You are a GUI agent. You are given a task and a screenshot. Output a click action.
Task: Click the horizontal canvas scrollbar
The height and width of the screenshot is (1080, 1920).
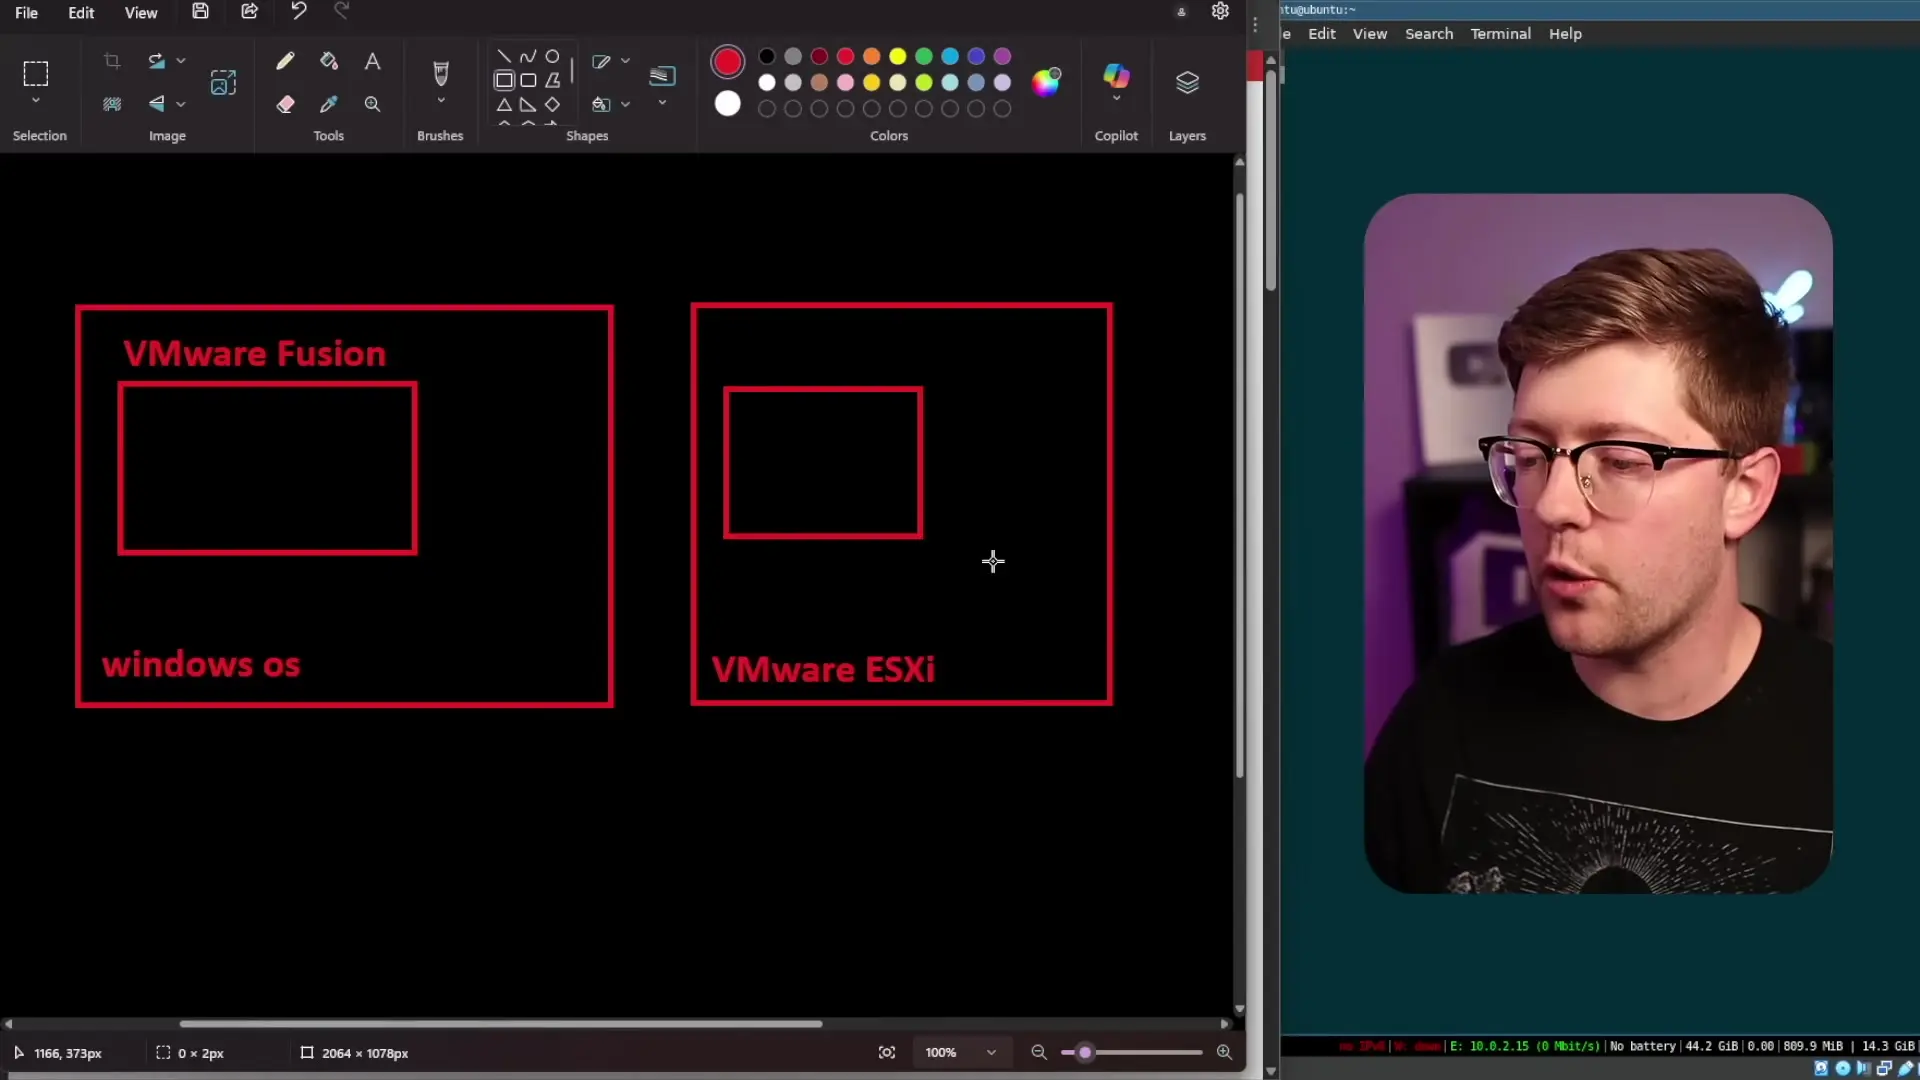pos(500,1024)
